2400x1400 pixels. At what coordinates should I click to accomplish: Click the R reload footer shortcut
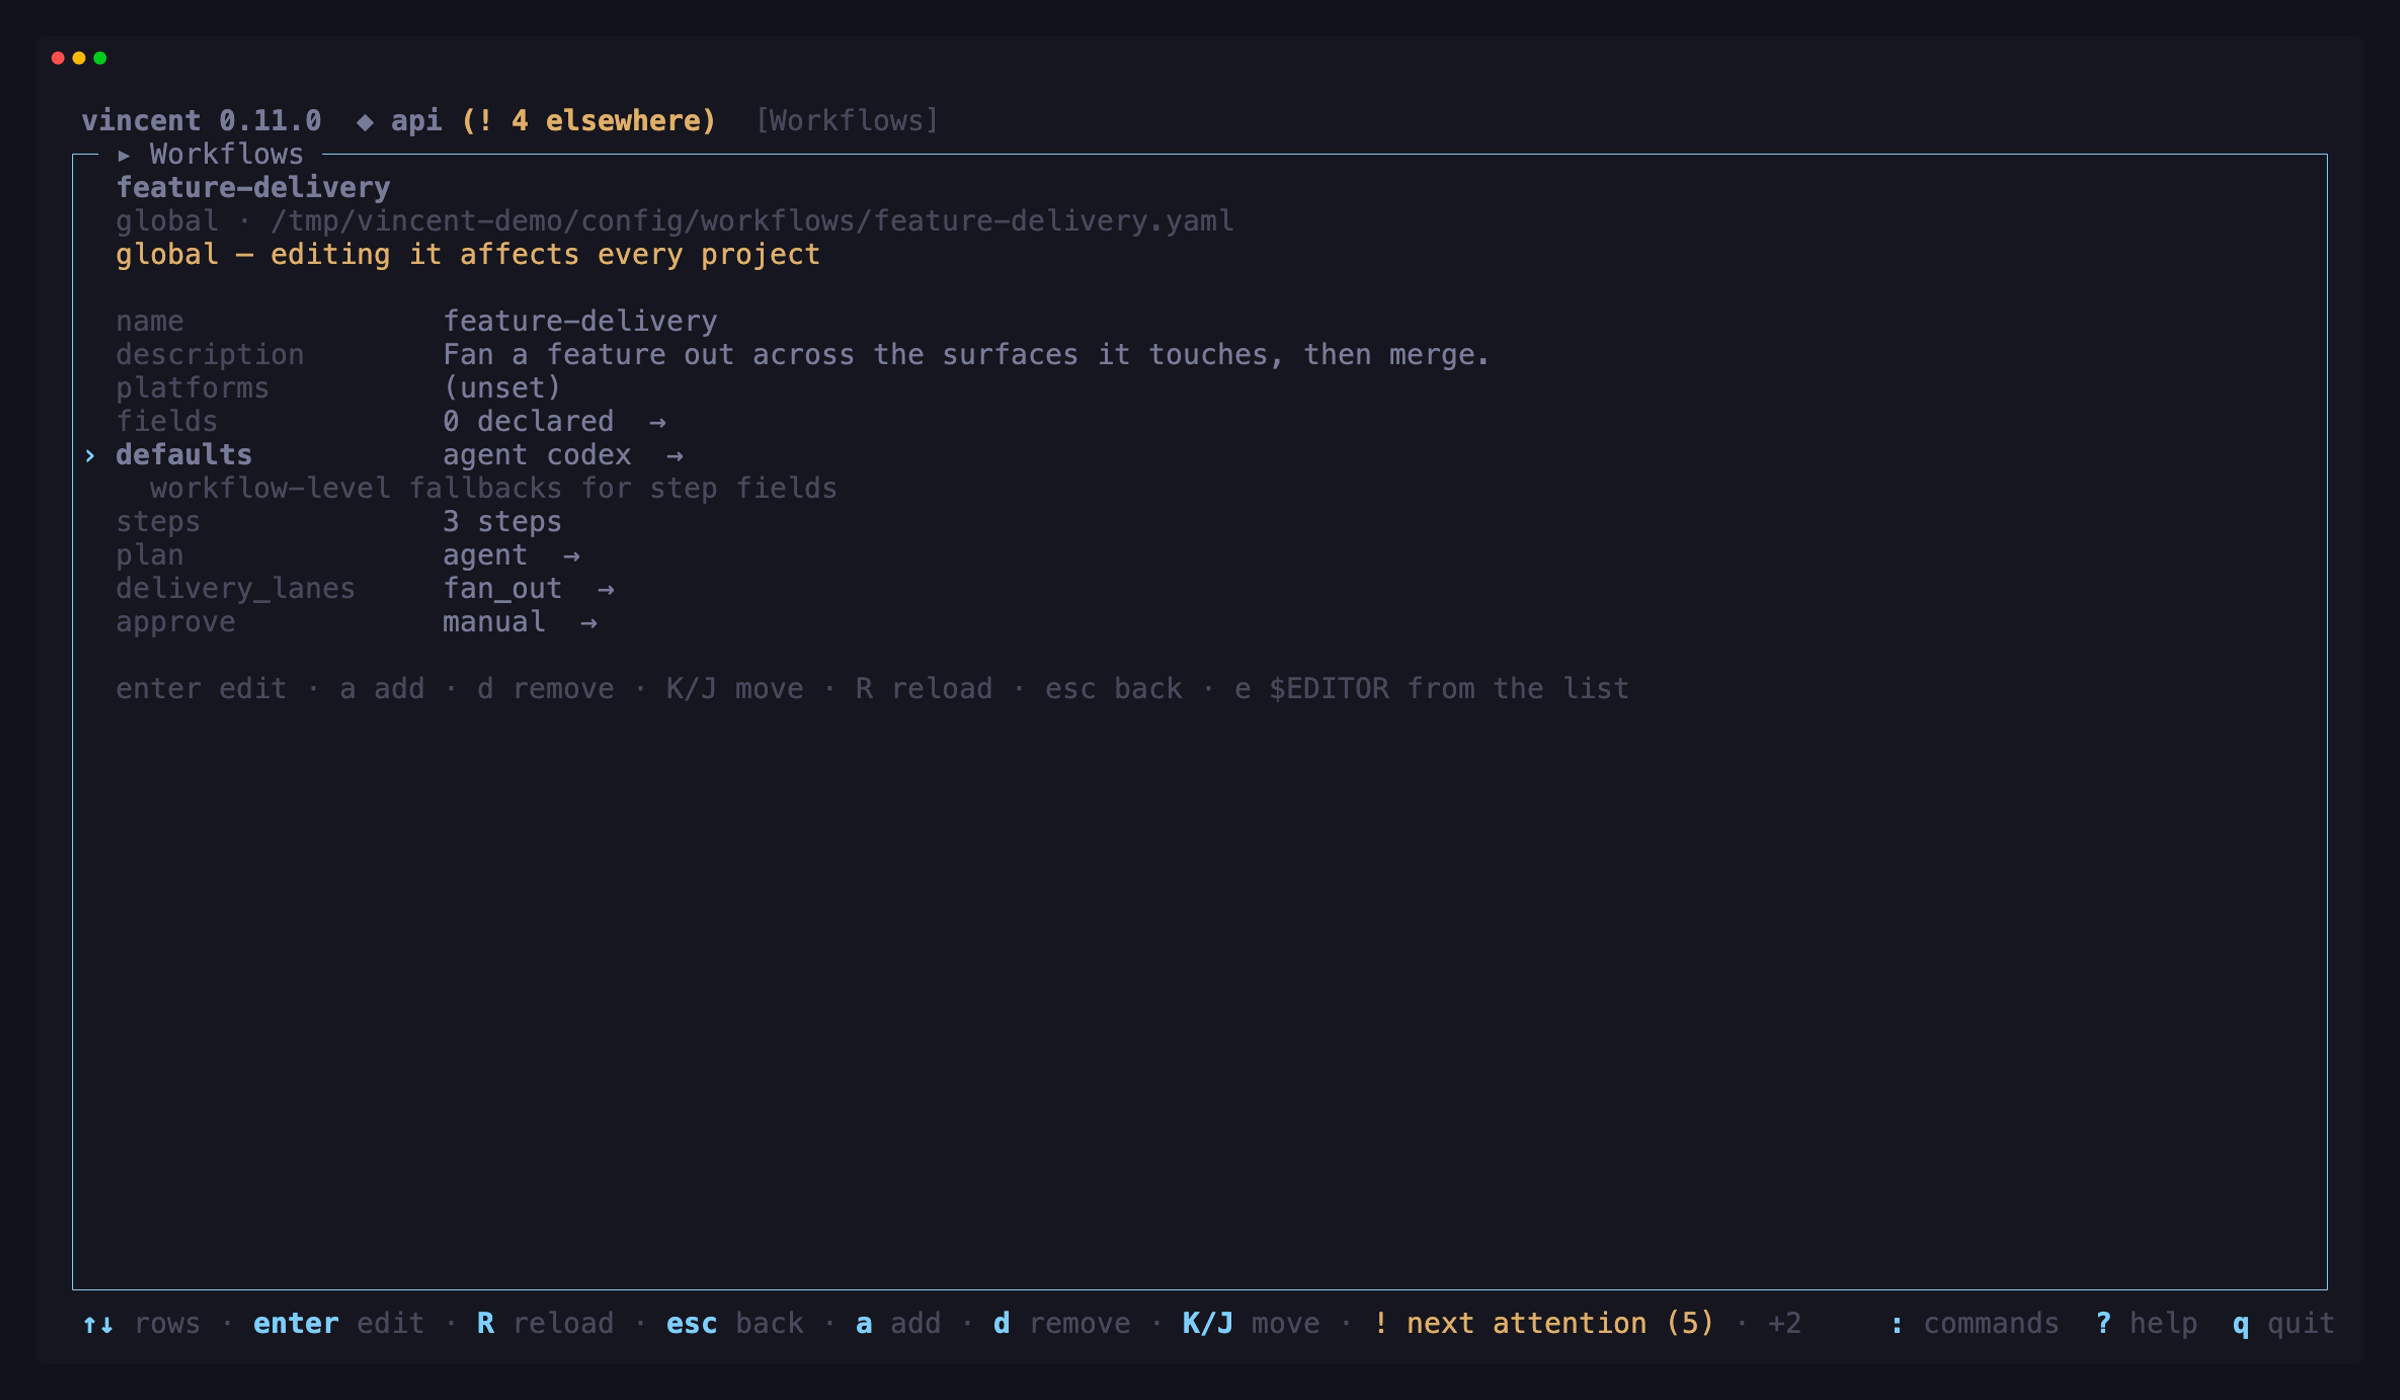[x=545, y=1324]
